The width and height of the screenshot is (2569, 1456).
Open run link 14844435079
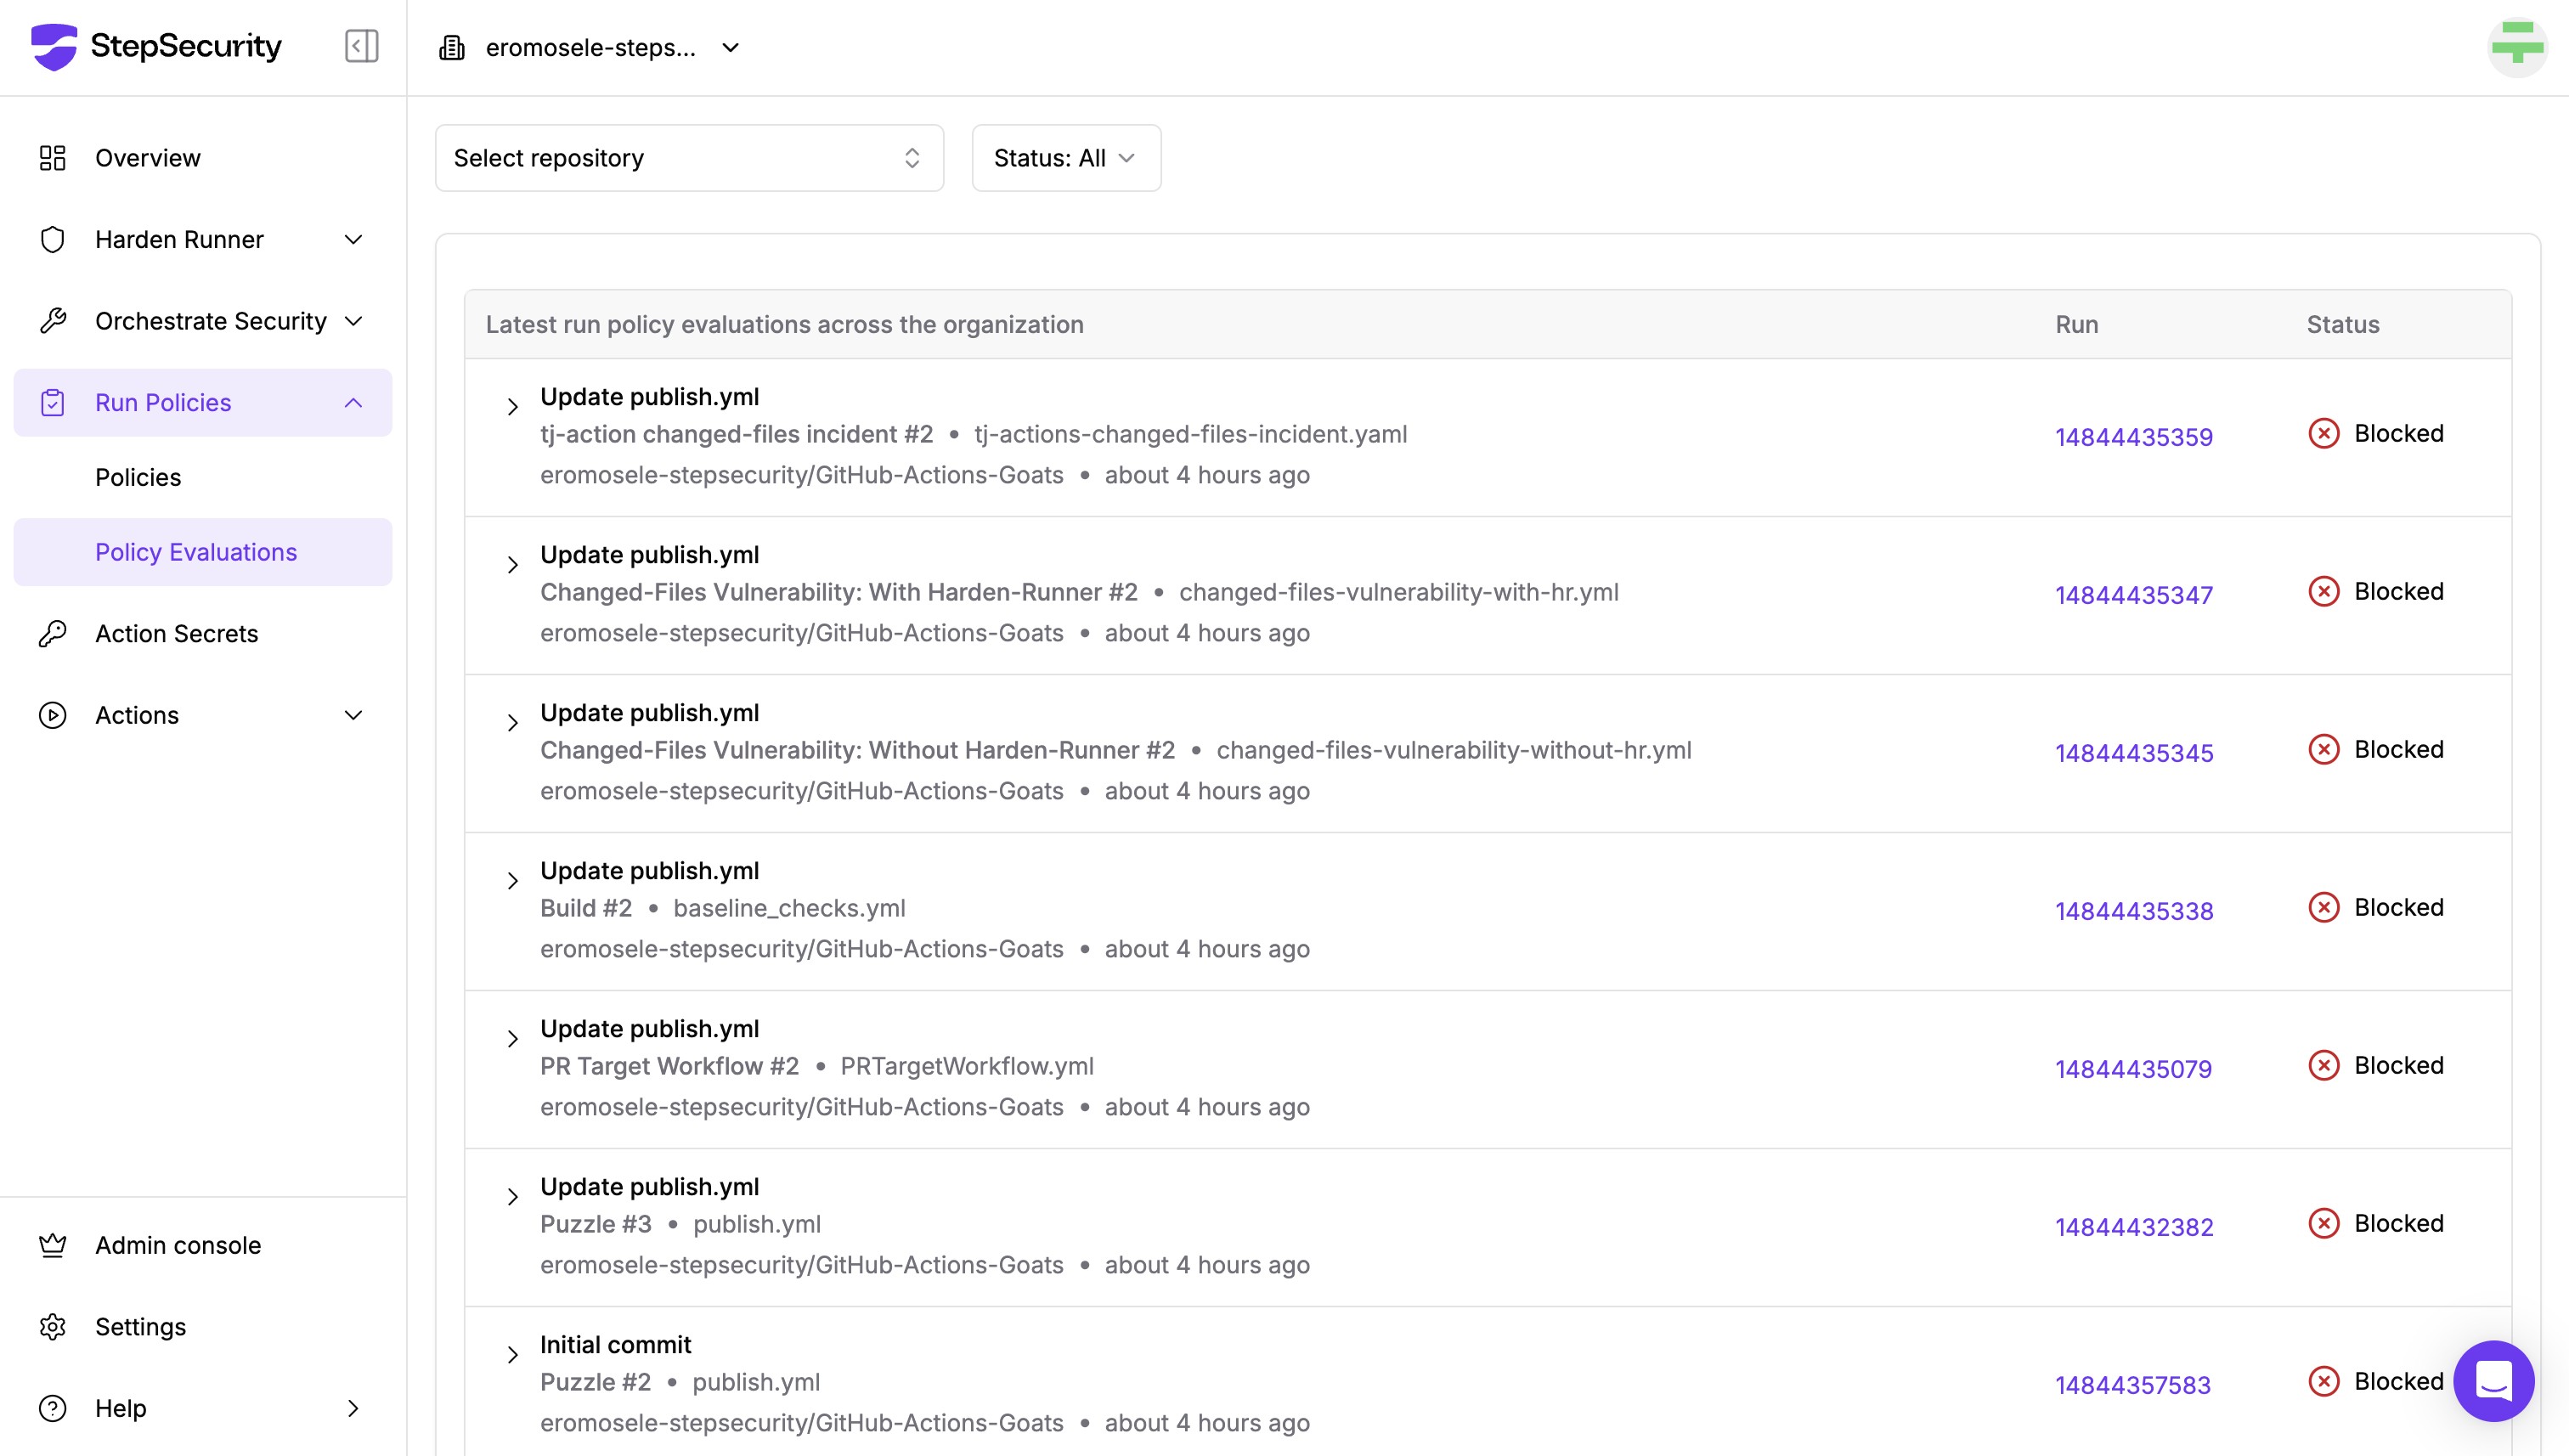click(2132, 1069)
